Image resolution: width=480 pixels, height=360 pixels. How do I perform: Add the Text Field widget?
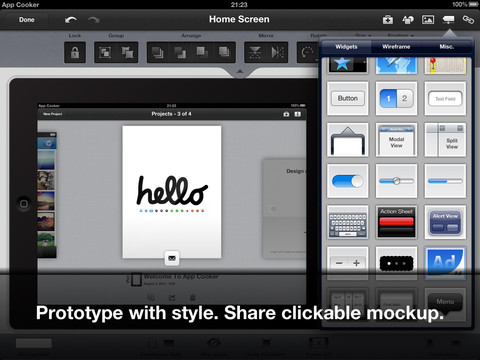click(x=445, y=98)
